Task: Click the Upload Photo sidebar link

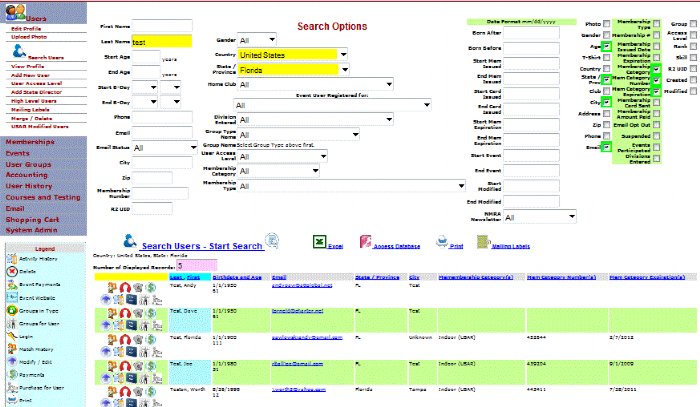Action: 29,37
